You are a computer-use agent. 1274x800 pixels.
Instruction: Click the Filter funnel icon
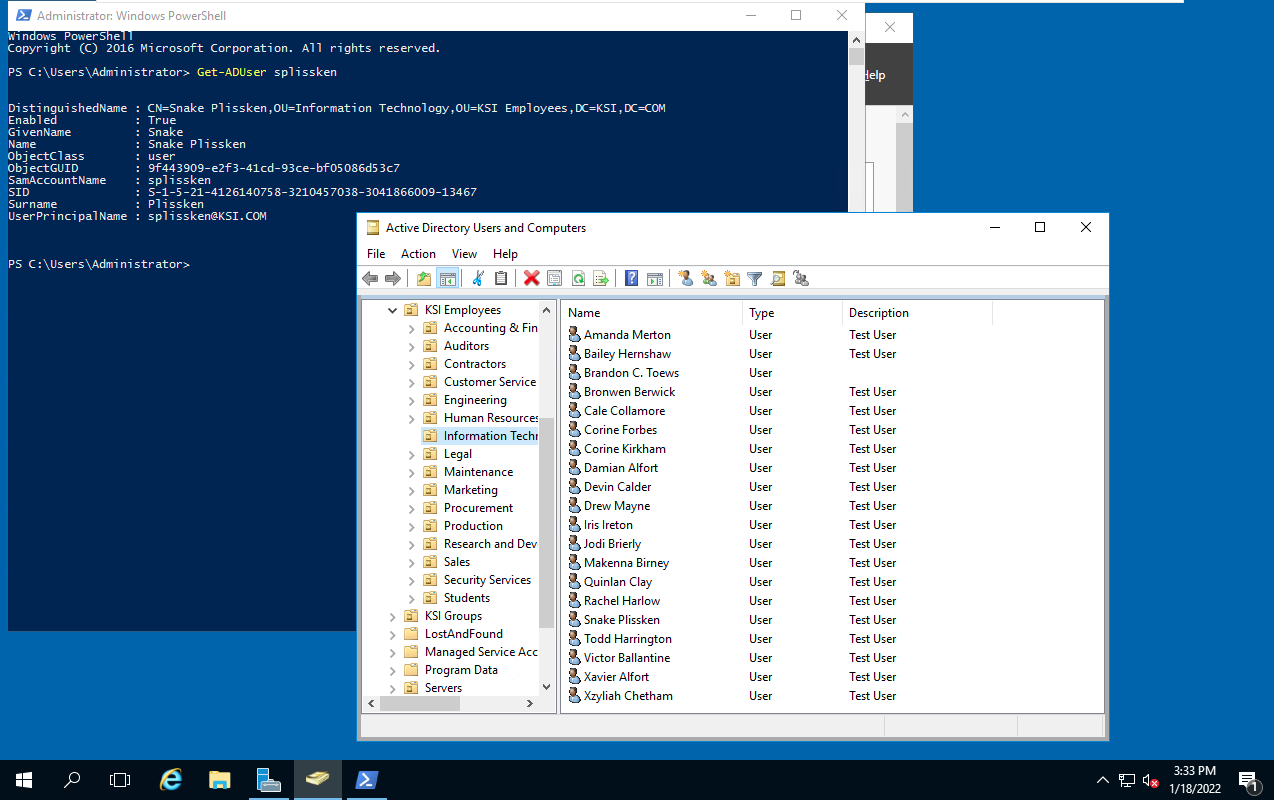click(x=755, y=279)
